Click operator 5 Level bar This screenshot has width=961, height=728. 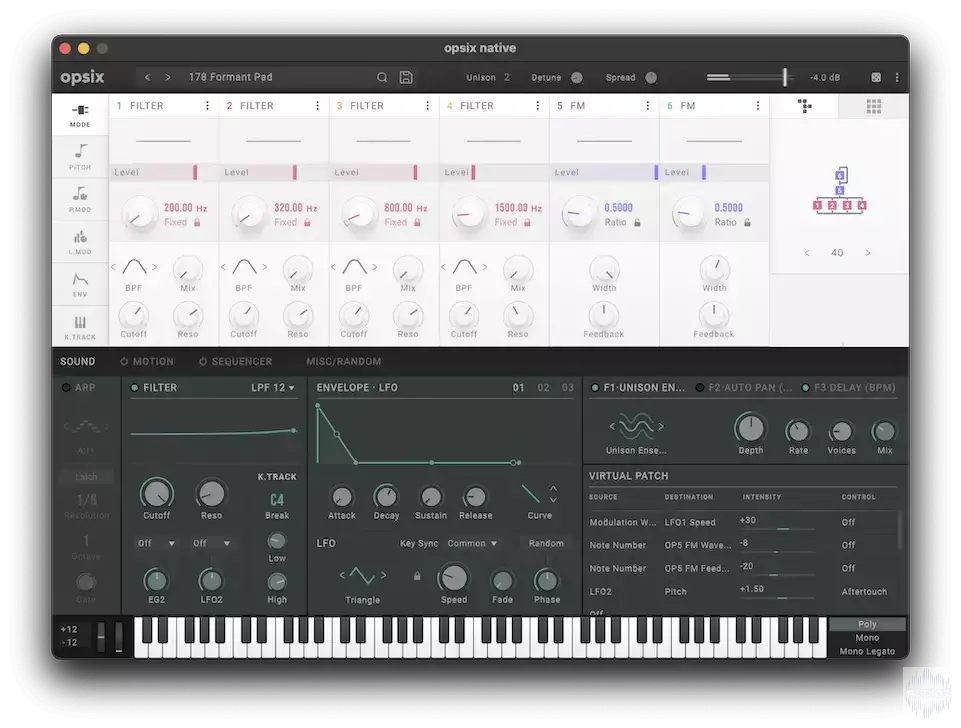tap(604, 172)
